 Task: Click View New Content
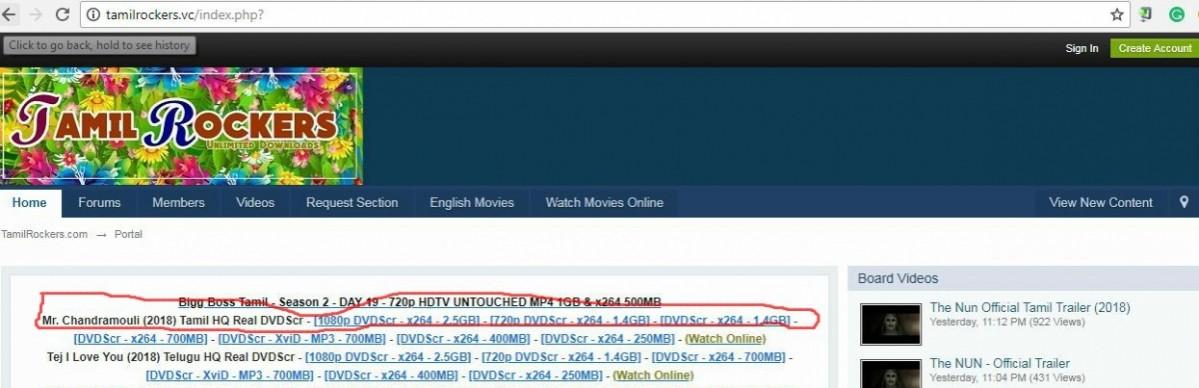[x=1100, y=203]
